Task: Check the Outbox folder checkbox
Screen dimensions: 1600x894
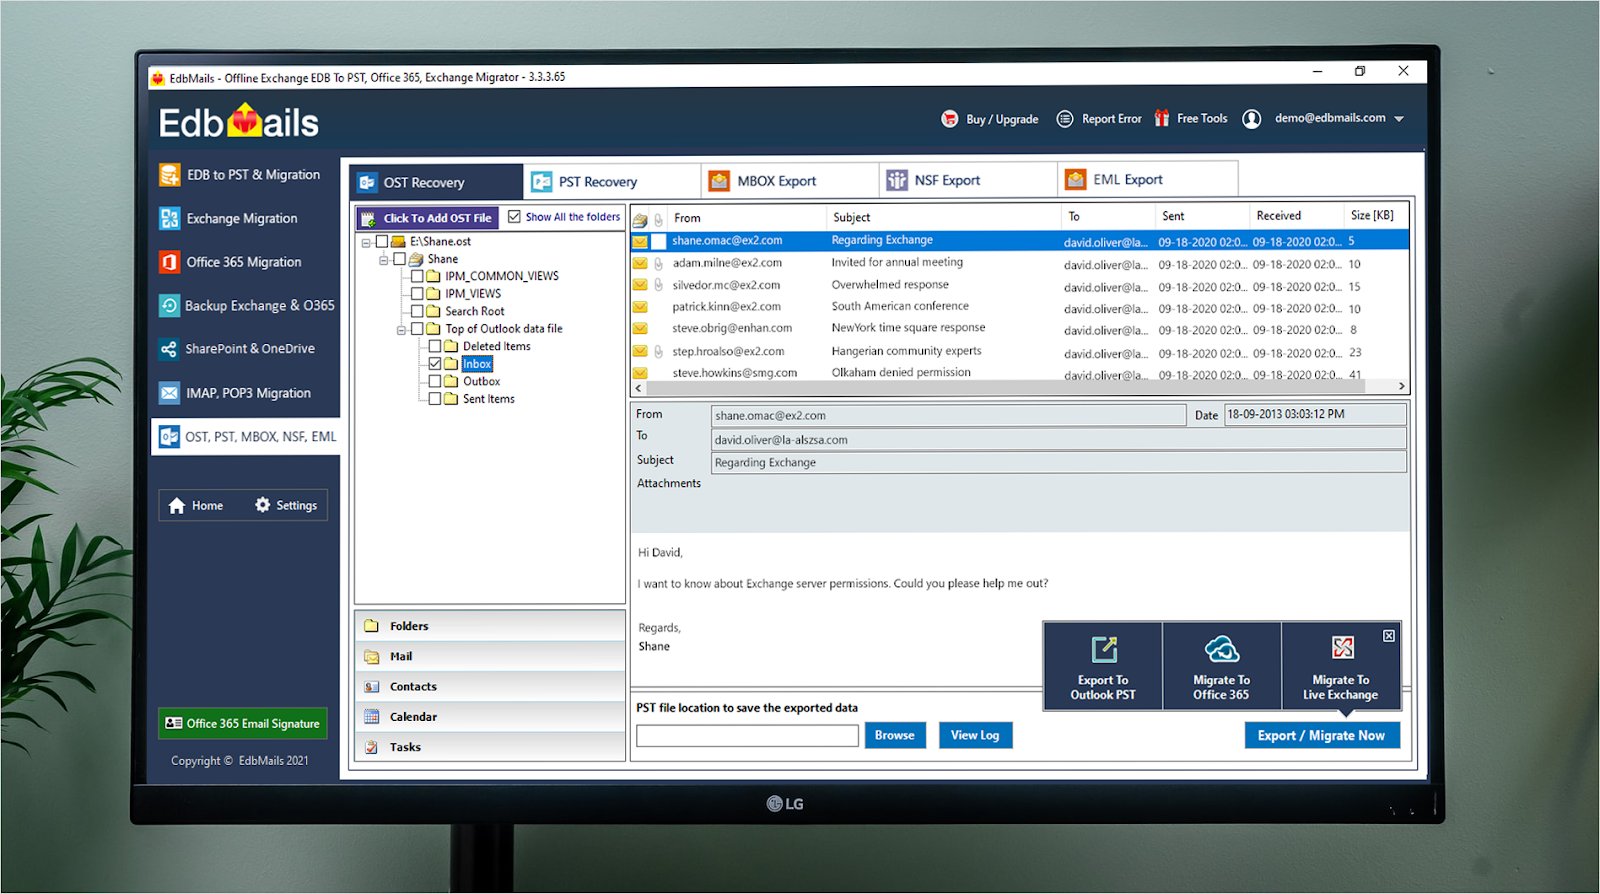Action: coord(435,381)
